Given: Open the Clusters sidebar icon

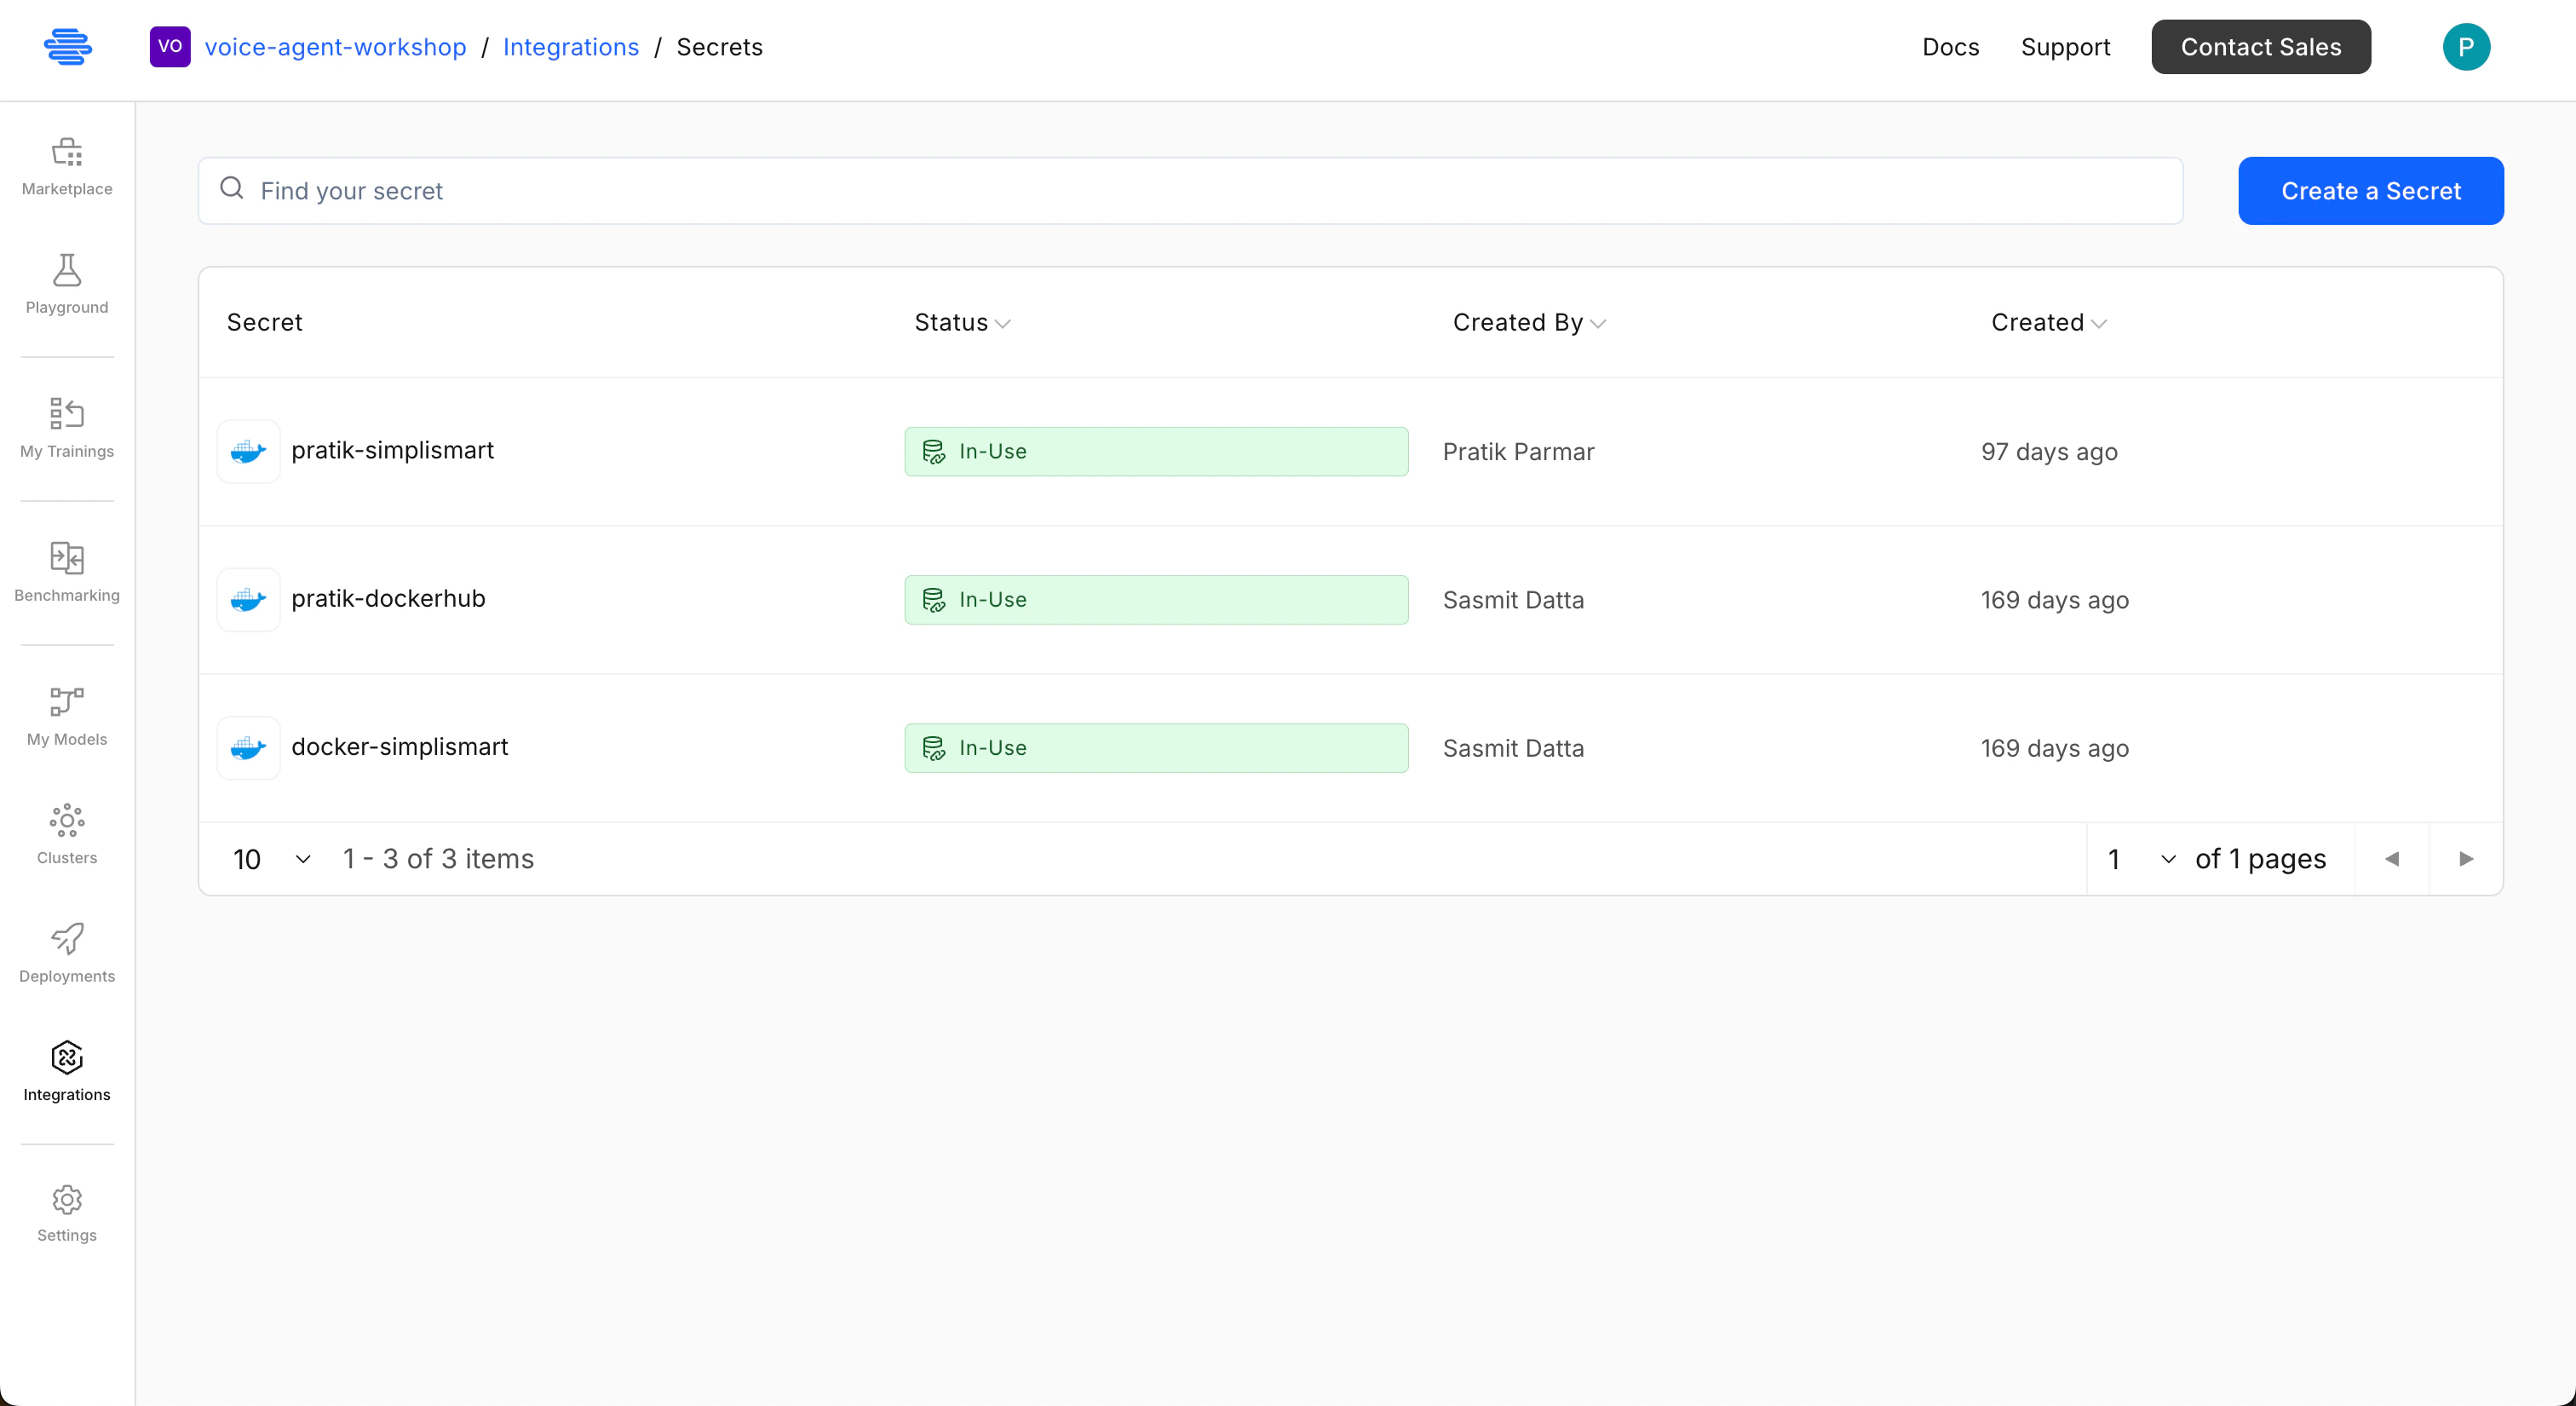Looking at the screenshot, I should coord(67,820).
